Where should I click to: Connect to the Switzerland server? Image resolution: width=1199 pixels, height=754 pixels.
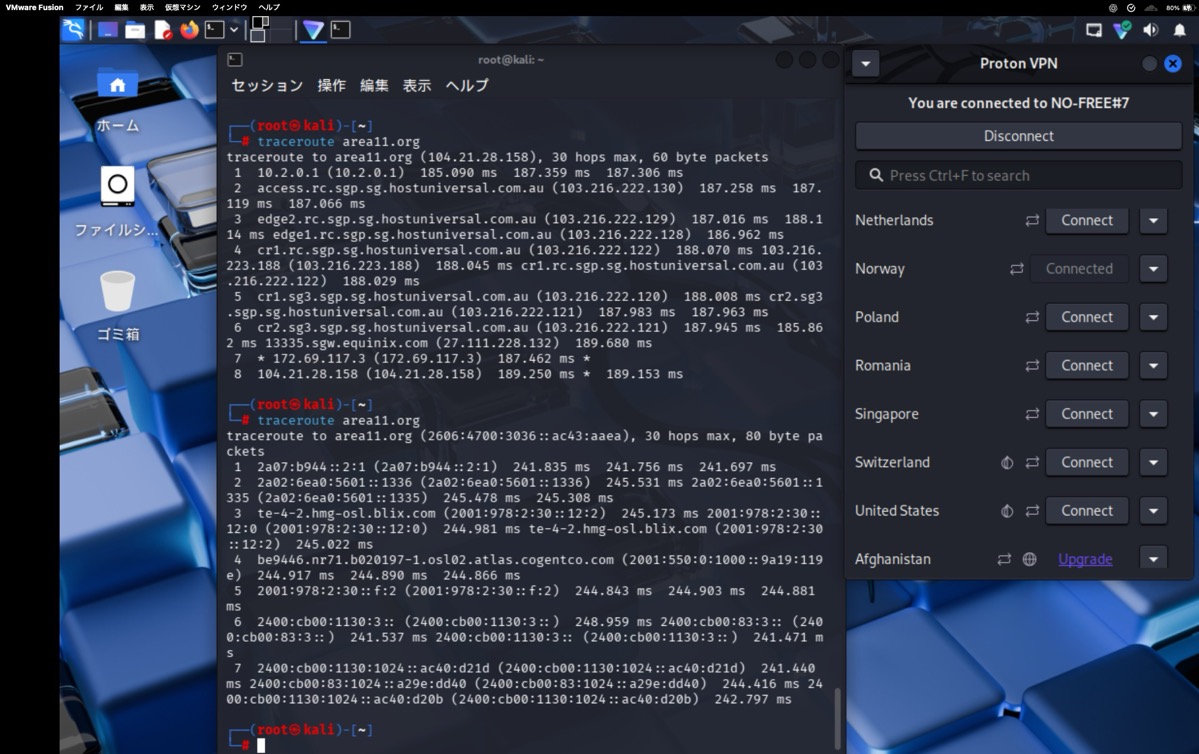(1087, 463)
